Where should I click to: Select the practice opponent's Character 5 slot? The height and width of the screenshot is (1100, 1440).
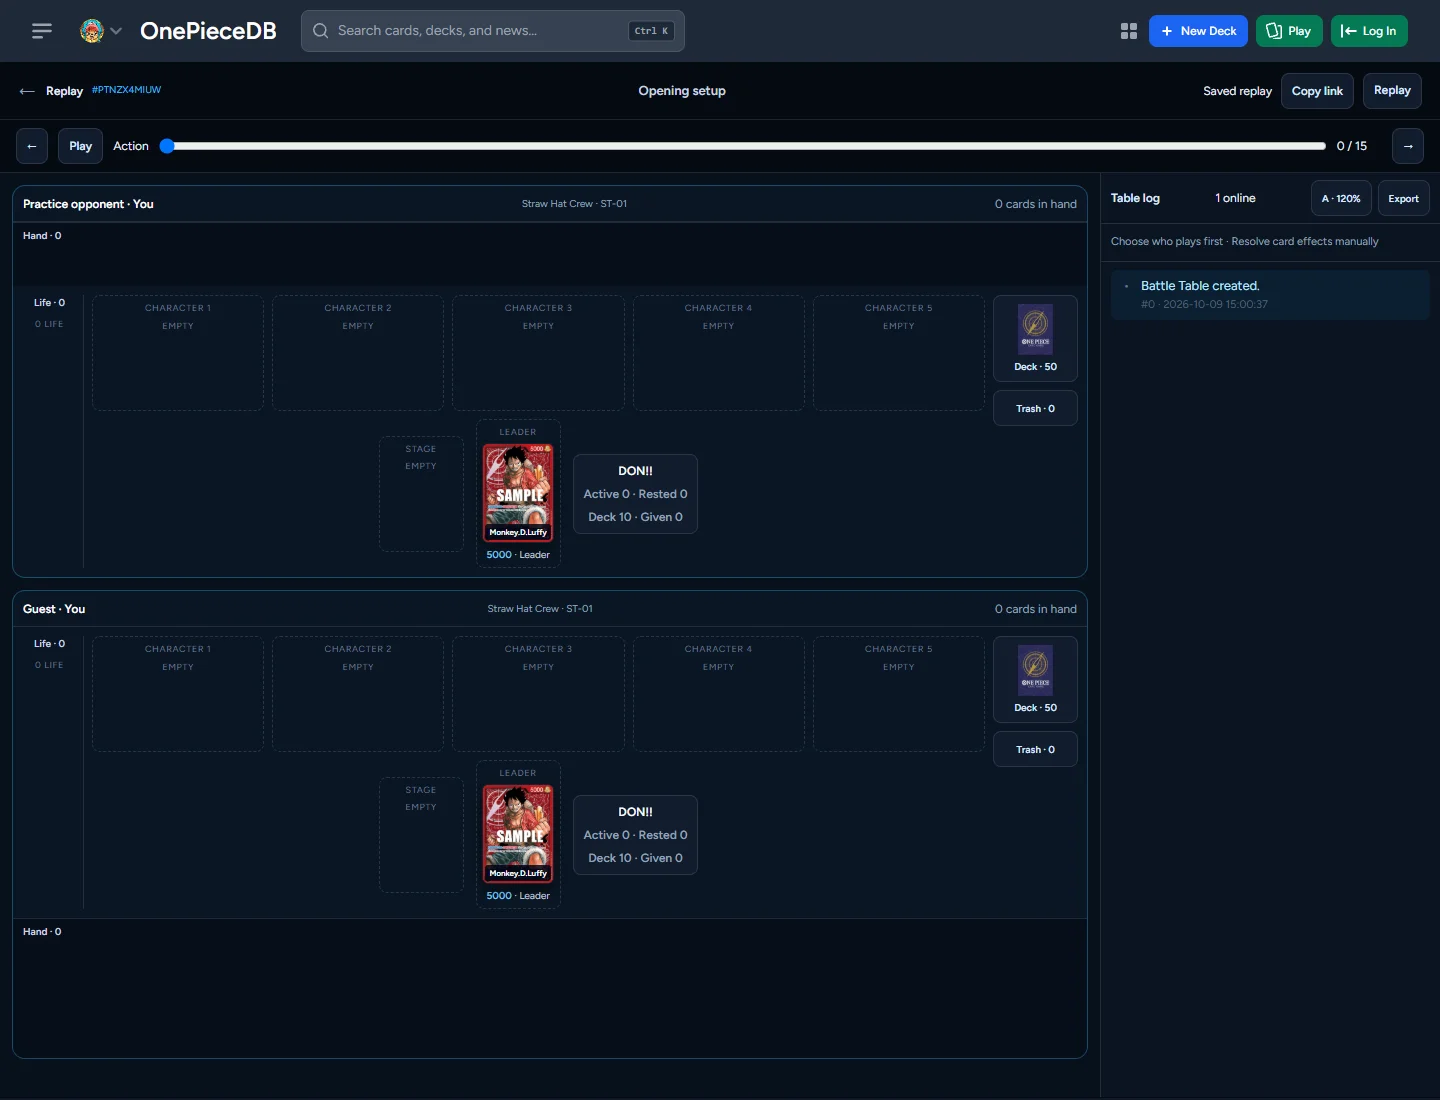click(x=899, y=353)
